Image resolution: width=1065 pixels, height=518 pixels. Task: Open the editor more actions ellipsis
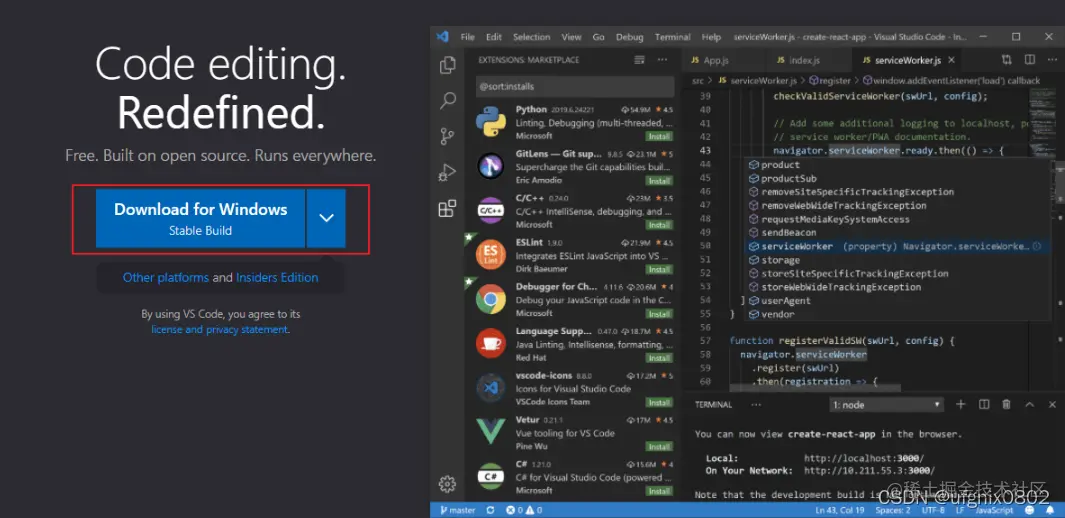[x=1052, y=60]
